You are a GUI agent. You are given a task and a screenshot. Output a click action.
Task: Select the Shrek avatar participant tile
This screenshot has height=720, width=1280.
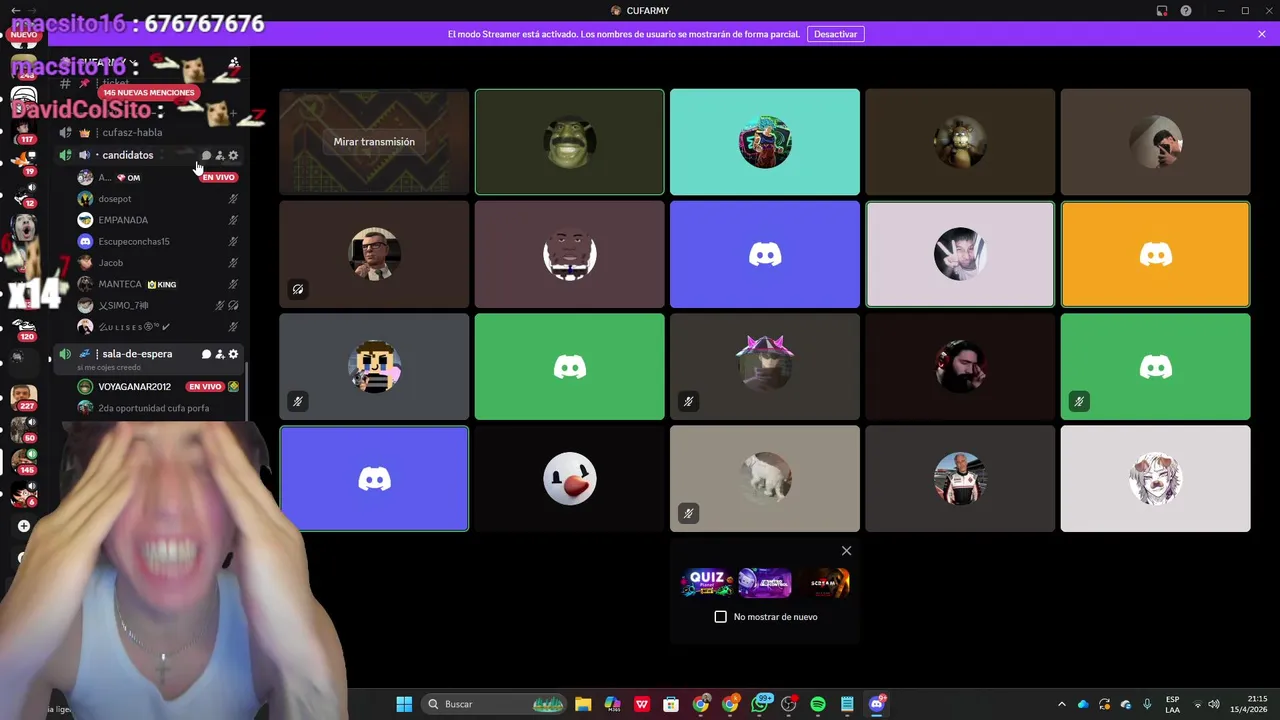(x=569, y=142)
